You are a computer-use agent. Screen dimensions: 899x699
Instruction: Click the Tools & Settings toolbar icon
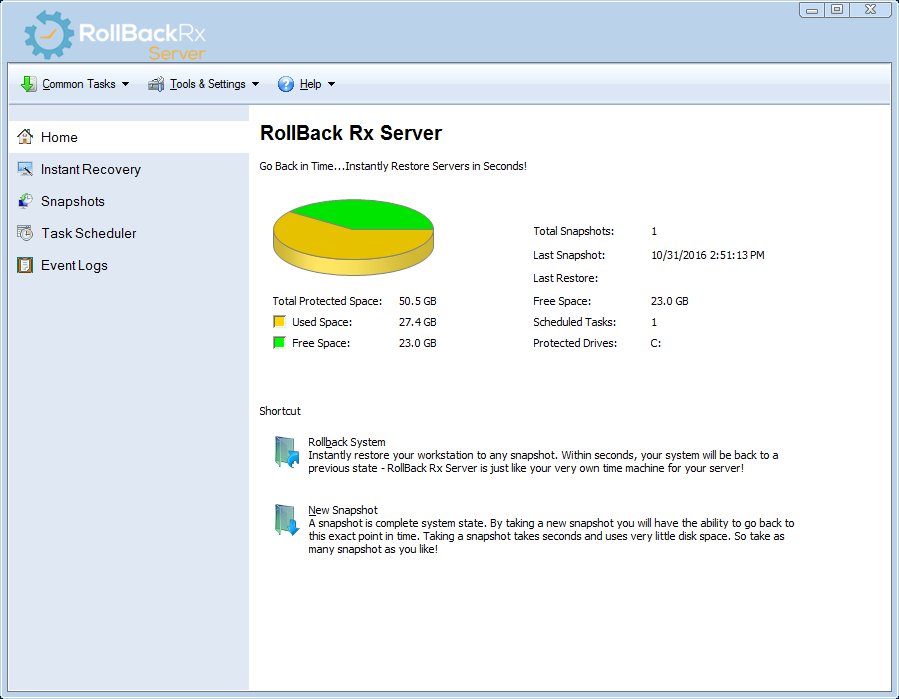point(155,84)
